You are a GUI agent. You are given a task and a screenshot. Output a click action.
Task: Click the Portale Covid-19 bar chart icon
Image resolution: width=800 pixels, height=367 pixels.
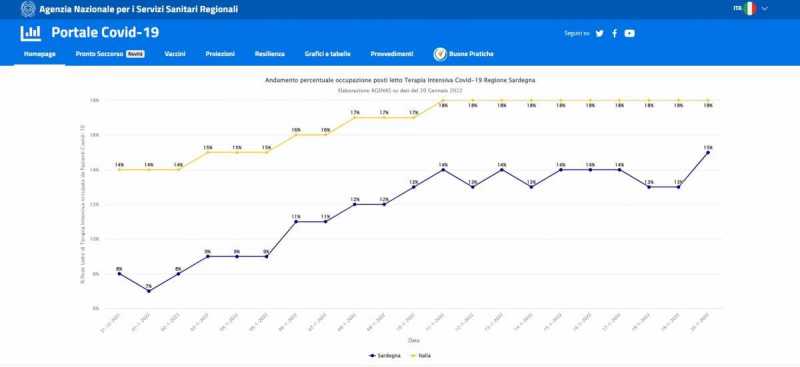(x=31, y=33)
